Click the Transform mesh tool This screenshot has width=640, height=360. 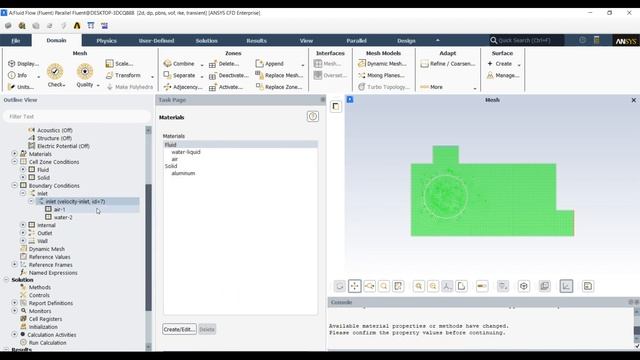point(123,75)
